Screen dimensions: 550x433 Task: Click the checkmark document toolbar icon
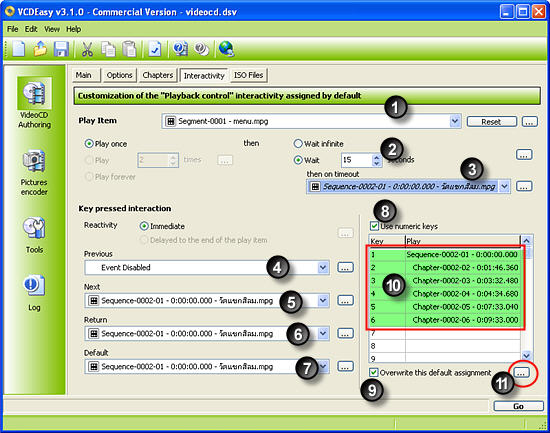tap(154, 49)
